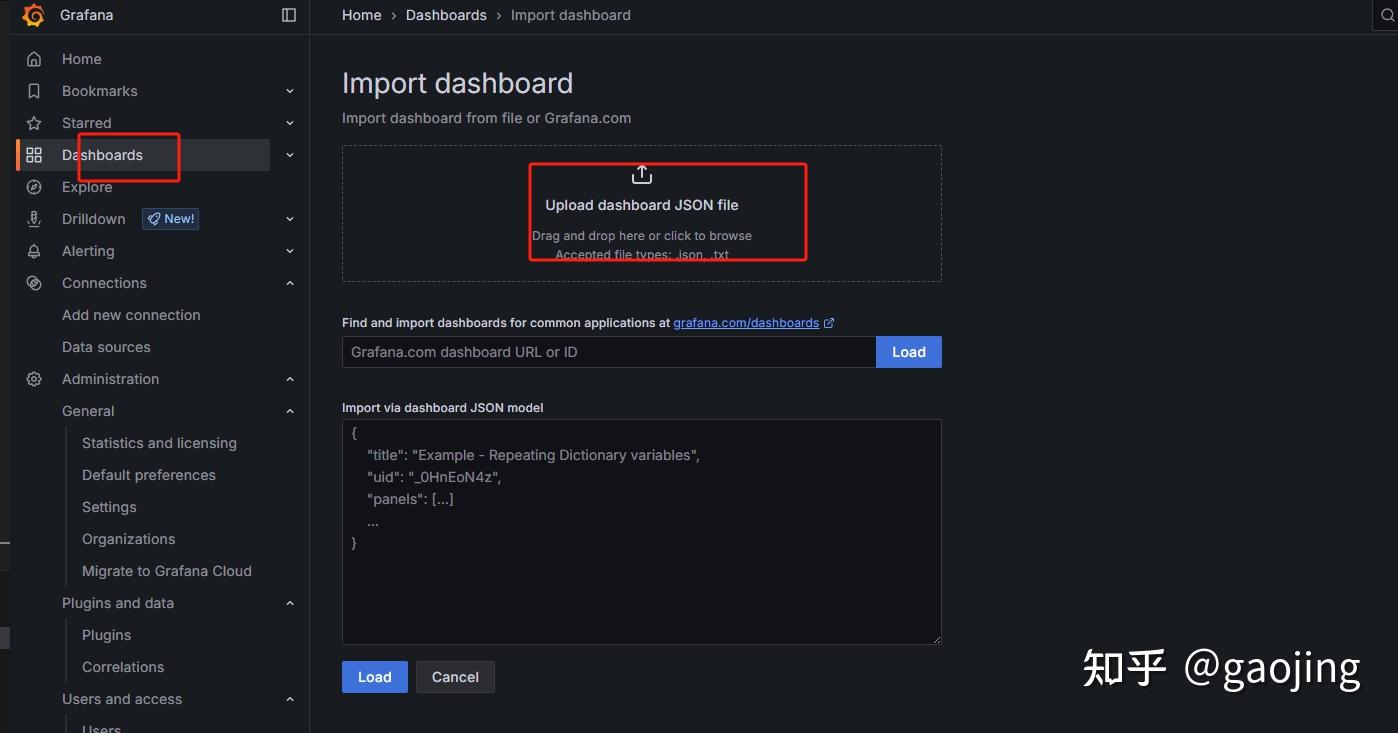Viewport: 1398px width, 733px height.
Task: Open Dashboards from the breadcrumb
Action: coord(446,15)
